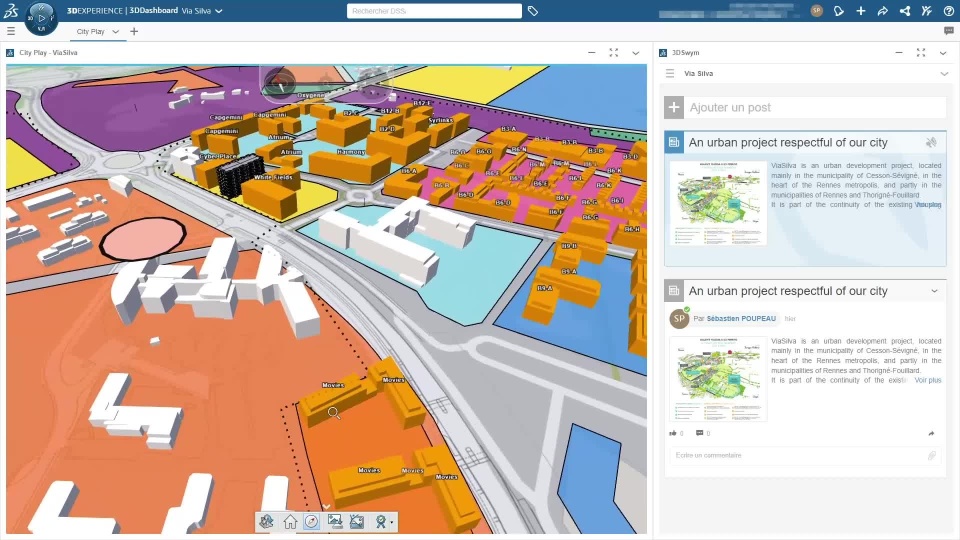Open the SP user profile avatar in the top bar
Screen dimensions: 960x540
pos(816,10)
